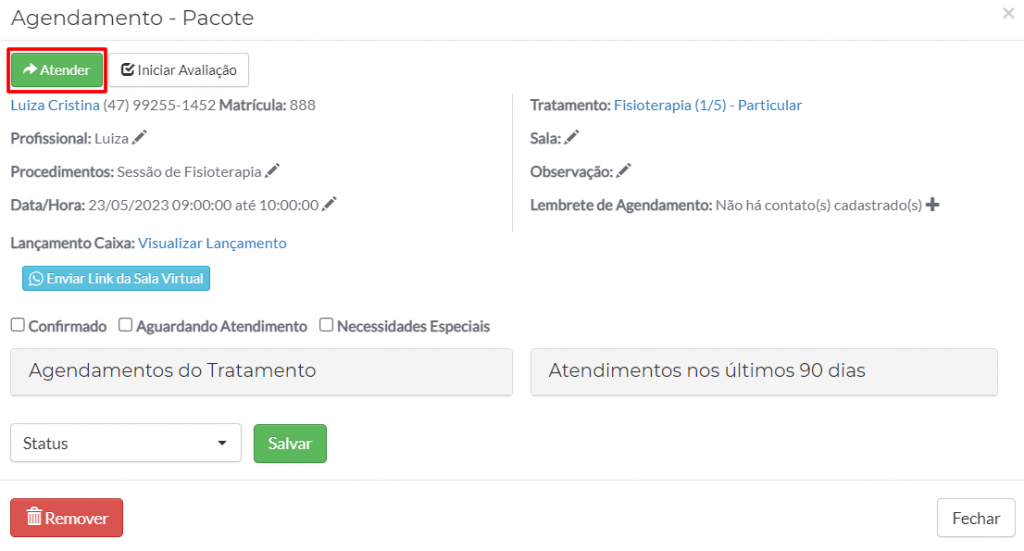1024x551 pixels.
Task: Open the Luiza Cristina patient link
Action: 55,105
